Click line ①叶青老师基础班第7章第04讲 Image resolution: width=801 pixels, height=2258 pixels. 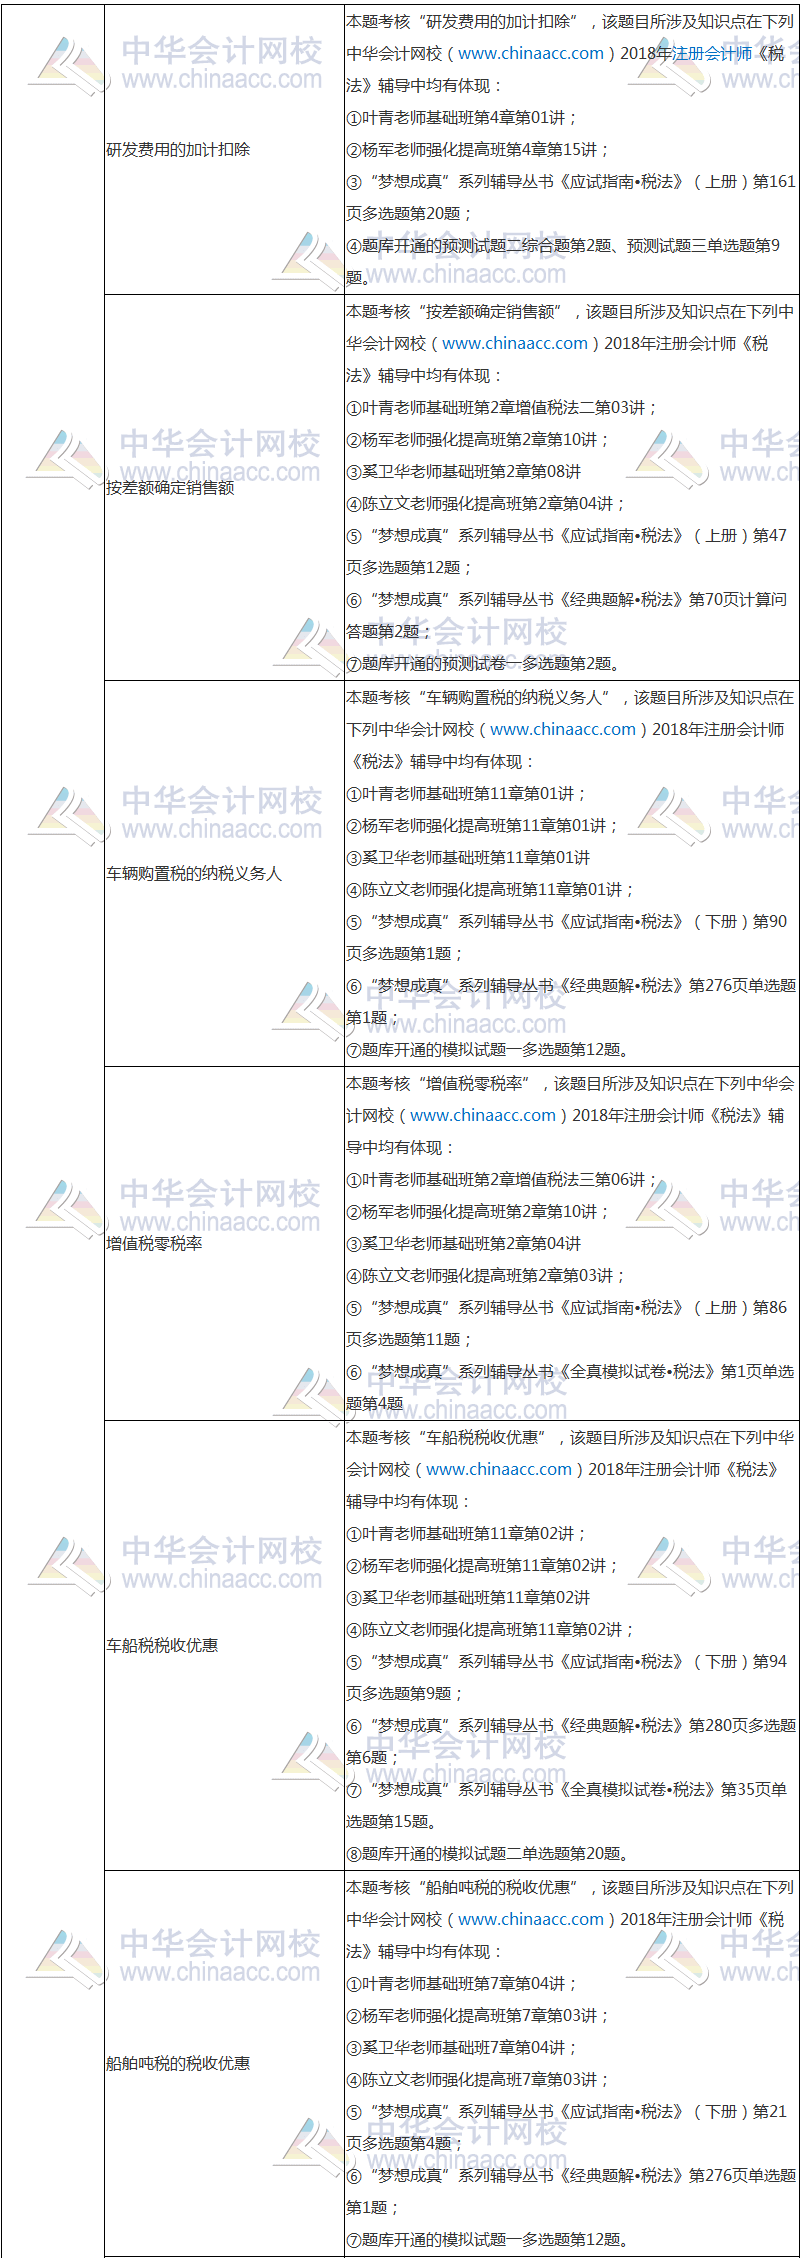tap(462, 1984)
